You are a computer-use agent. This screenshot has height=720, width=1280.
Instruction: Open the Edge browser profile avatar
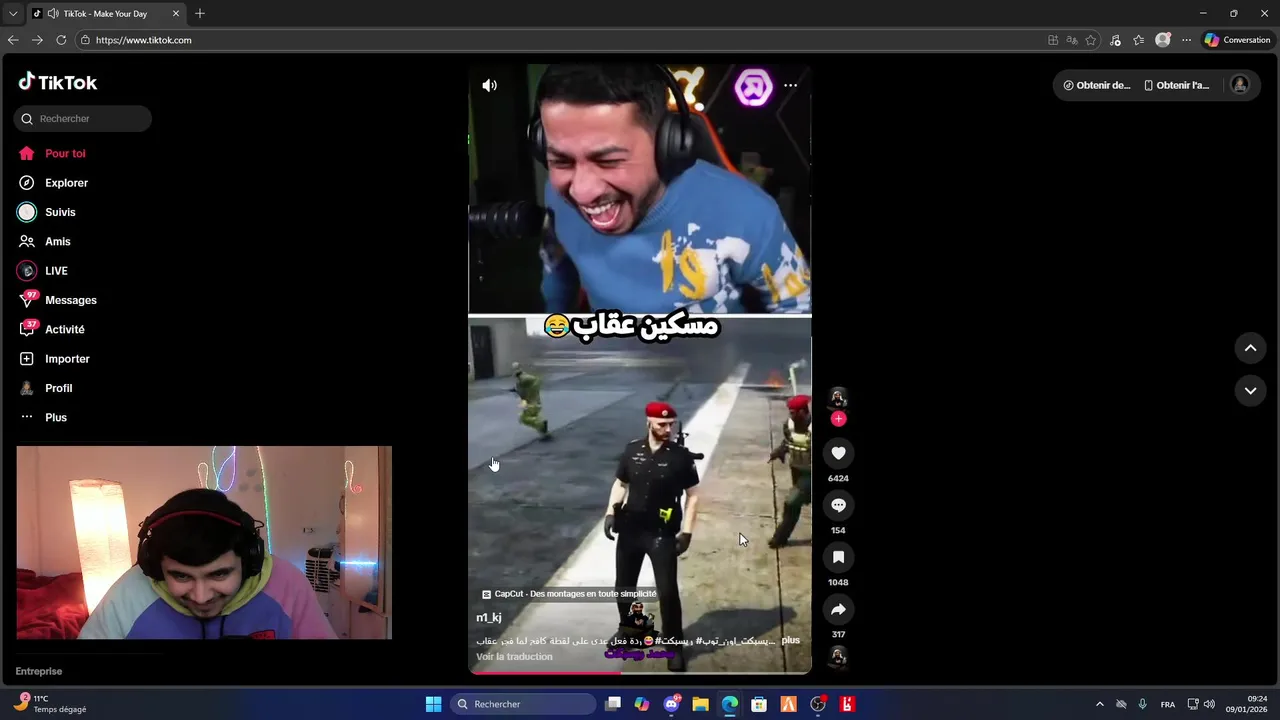[x=1163, y=40]
